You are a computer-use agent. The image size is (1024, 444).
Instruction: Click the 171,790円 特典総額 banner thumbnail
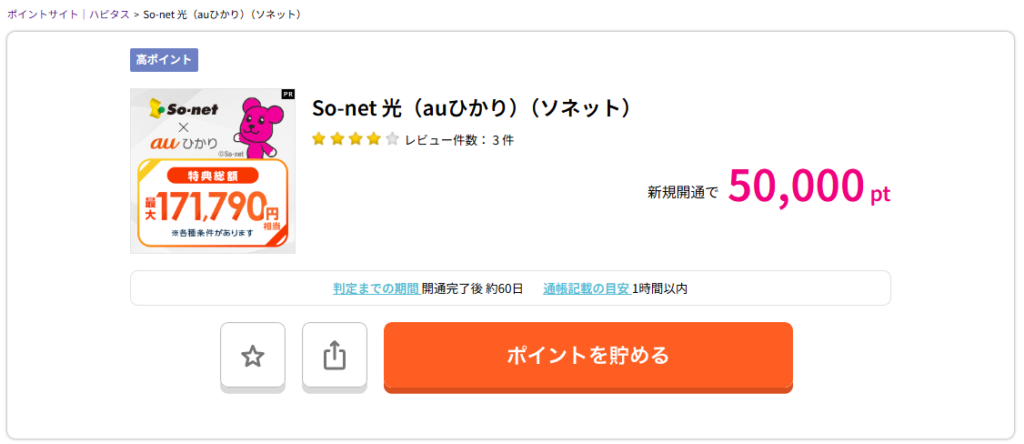212,207
